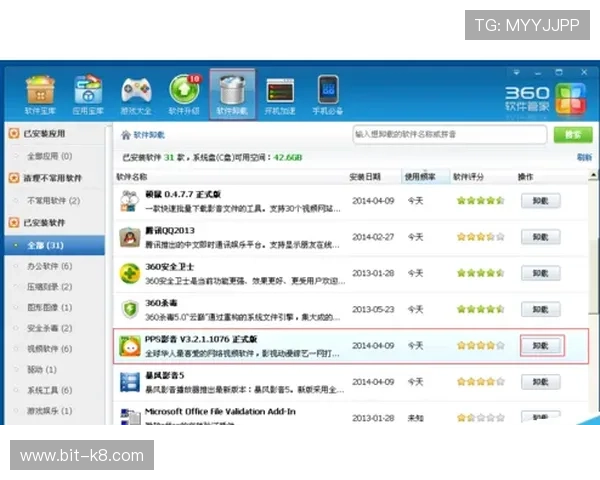Collapse the 已安装软件 sidebar section

14,222
